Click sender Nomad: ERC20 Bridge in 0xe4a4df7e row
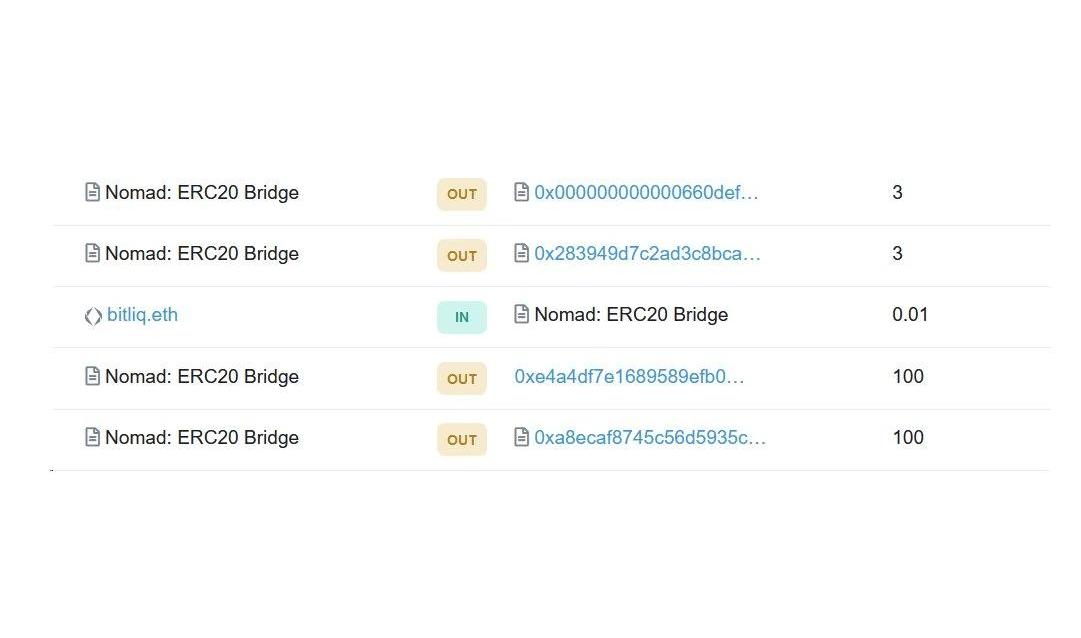The width and height of the screenshot is (1081, 638). [202, 377]
